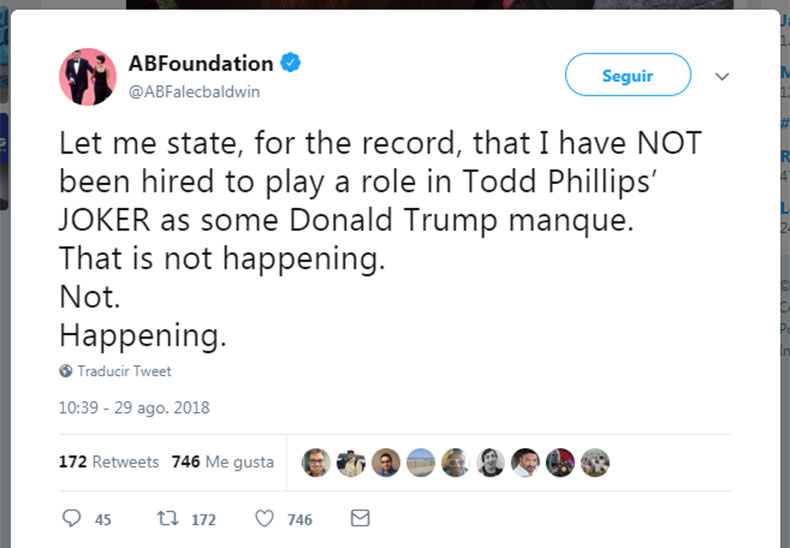Reply to the tweet via speech bubble icon

(x=72, y=519)
